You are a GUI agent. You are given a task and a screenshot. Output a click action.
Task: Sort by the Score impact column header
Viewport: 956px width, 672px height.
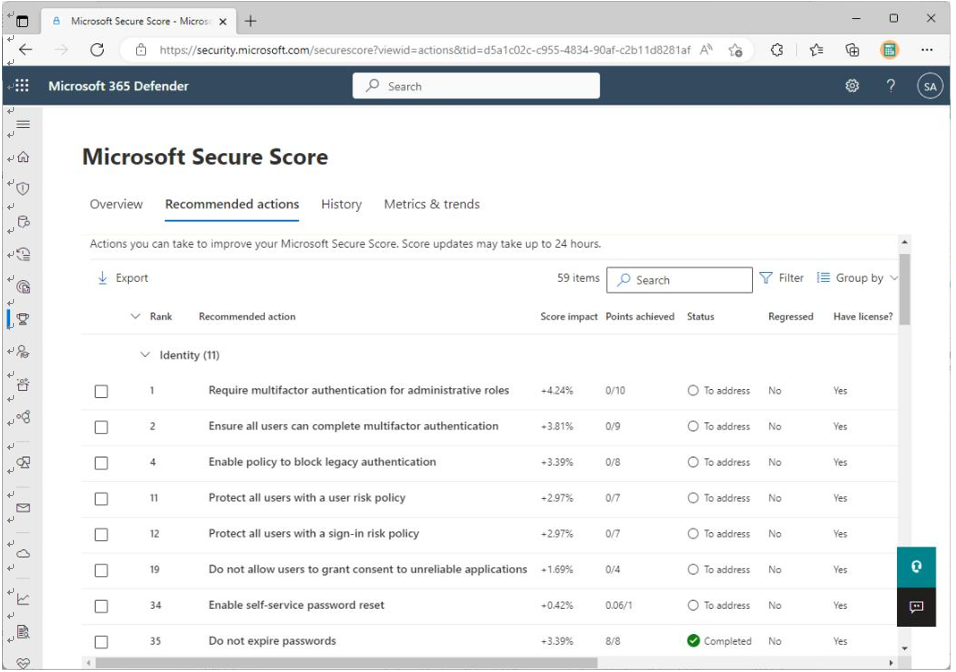[569, 316]
